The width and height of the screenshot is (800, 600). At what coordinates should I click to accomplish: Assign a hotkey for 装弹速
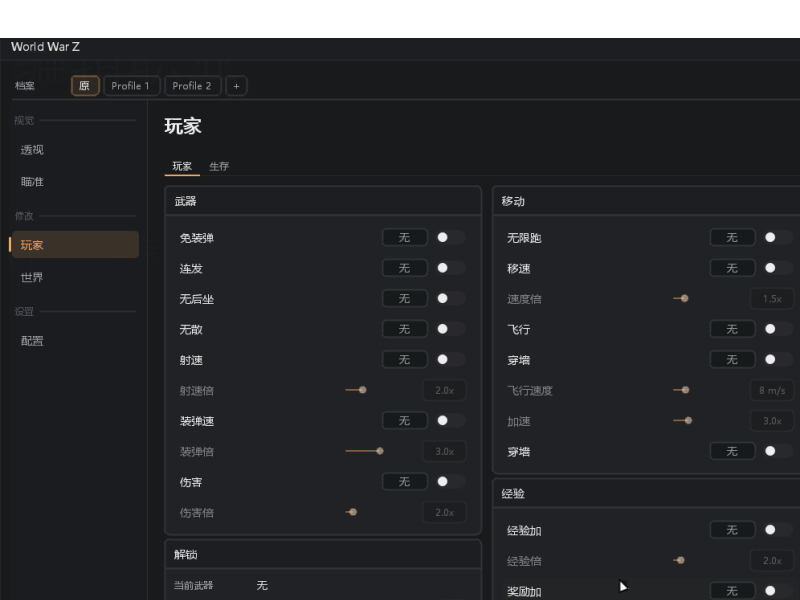coord(405,420)
